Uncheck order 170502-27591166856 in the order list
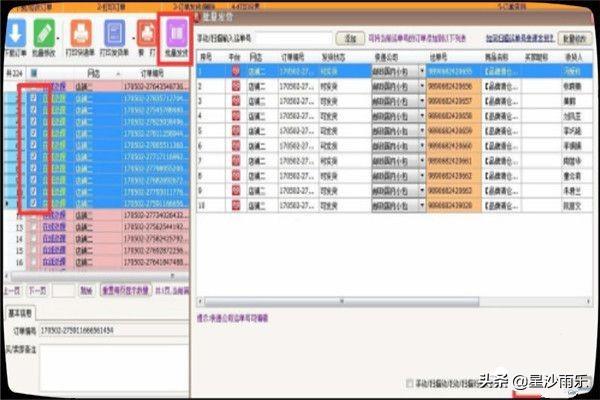 pyautogui.click(x=34, y=203)
